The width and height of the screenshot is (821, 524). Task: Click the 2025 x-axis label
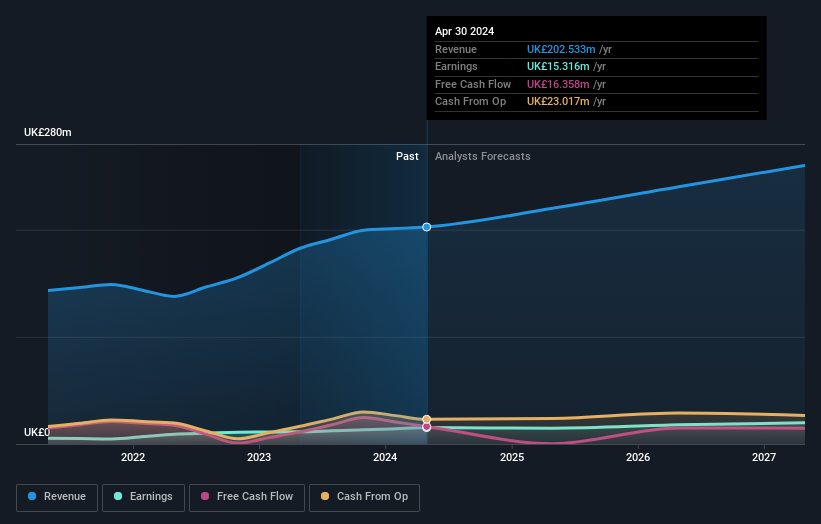tap(512, 457)
